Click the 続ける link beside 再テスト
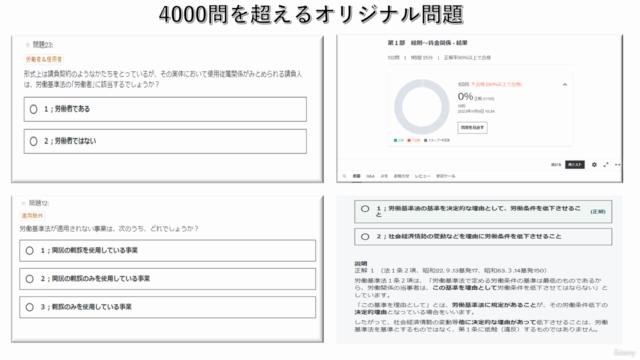 [x=556, y=164]
